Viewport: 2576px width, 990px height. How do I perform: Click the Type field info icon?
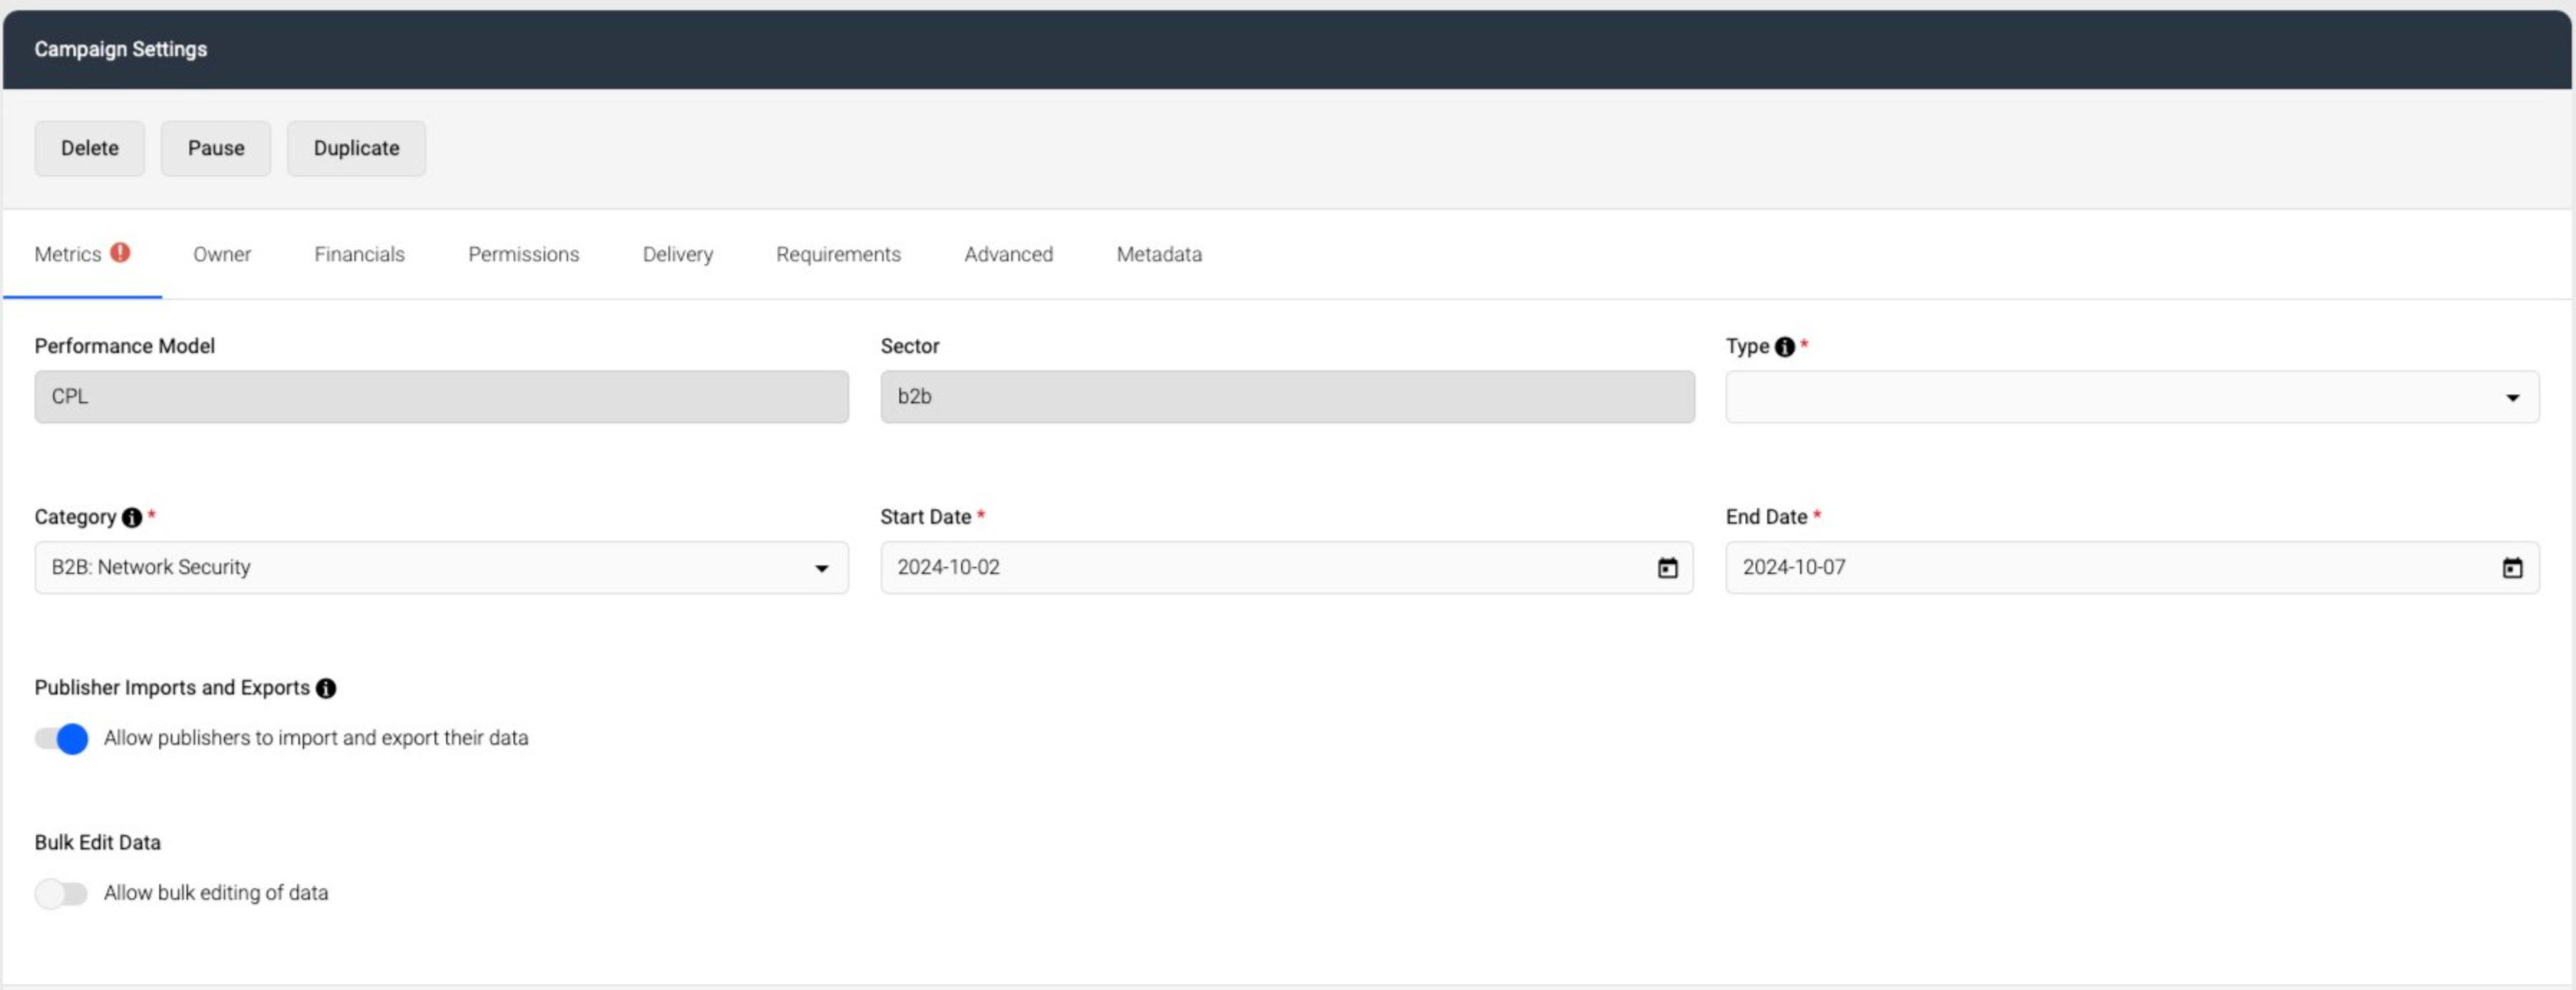pyautogui.click(x=1784, y=347)
